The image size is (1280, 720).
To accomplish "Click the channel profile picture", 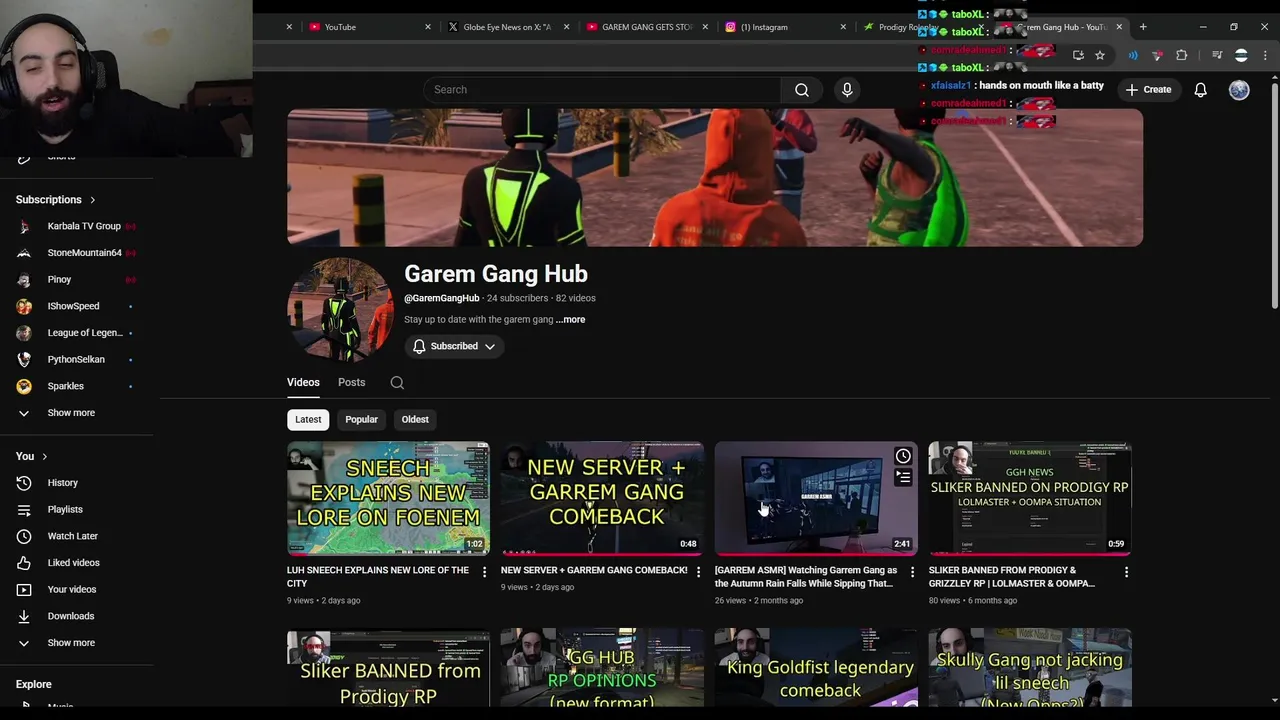I will (340, 310).
